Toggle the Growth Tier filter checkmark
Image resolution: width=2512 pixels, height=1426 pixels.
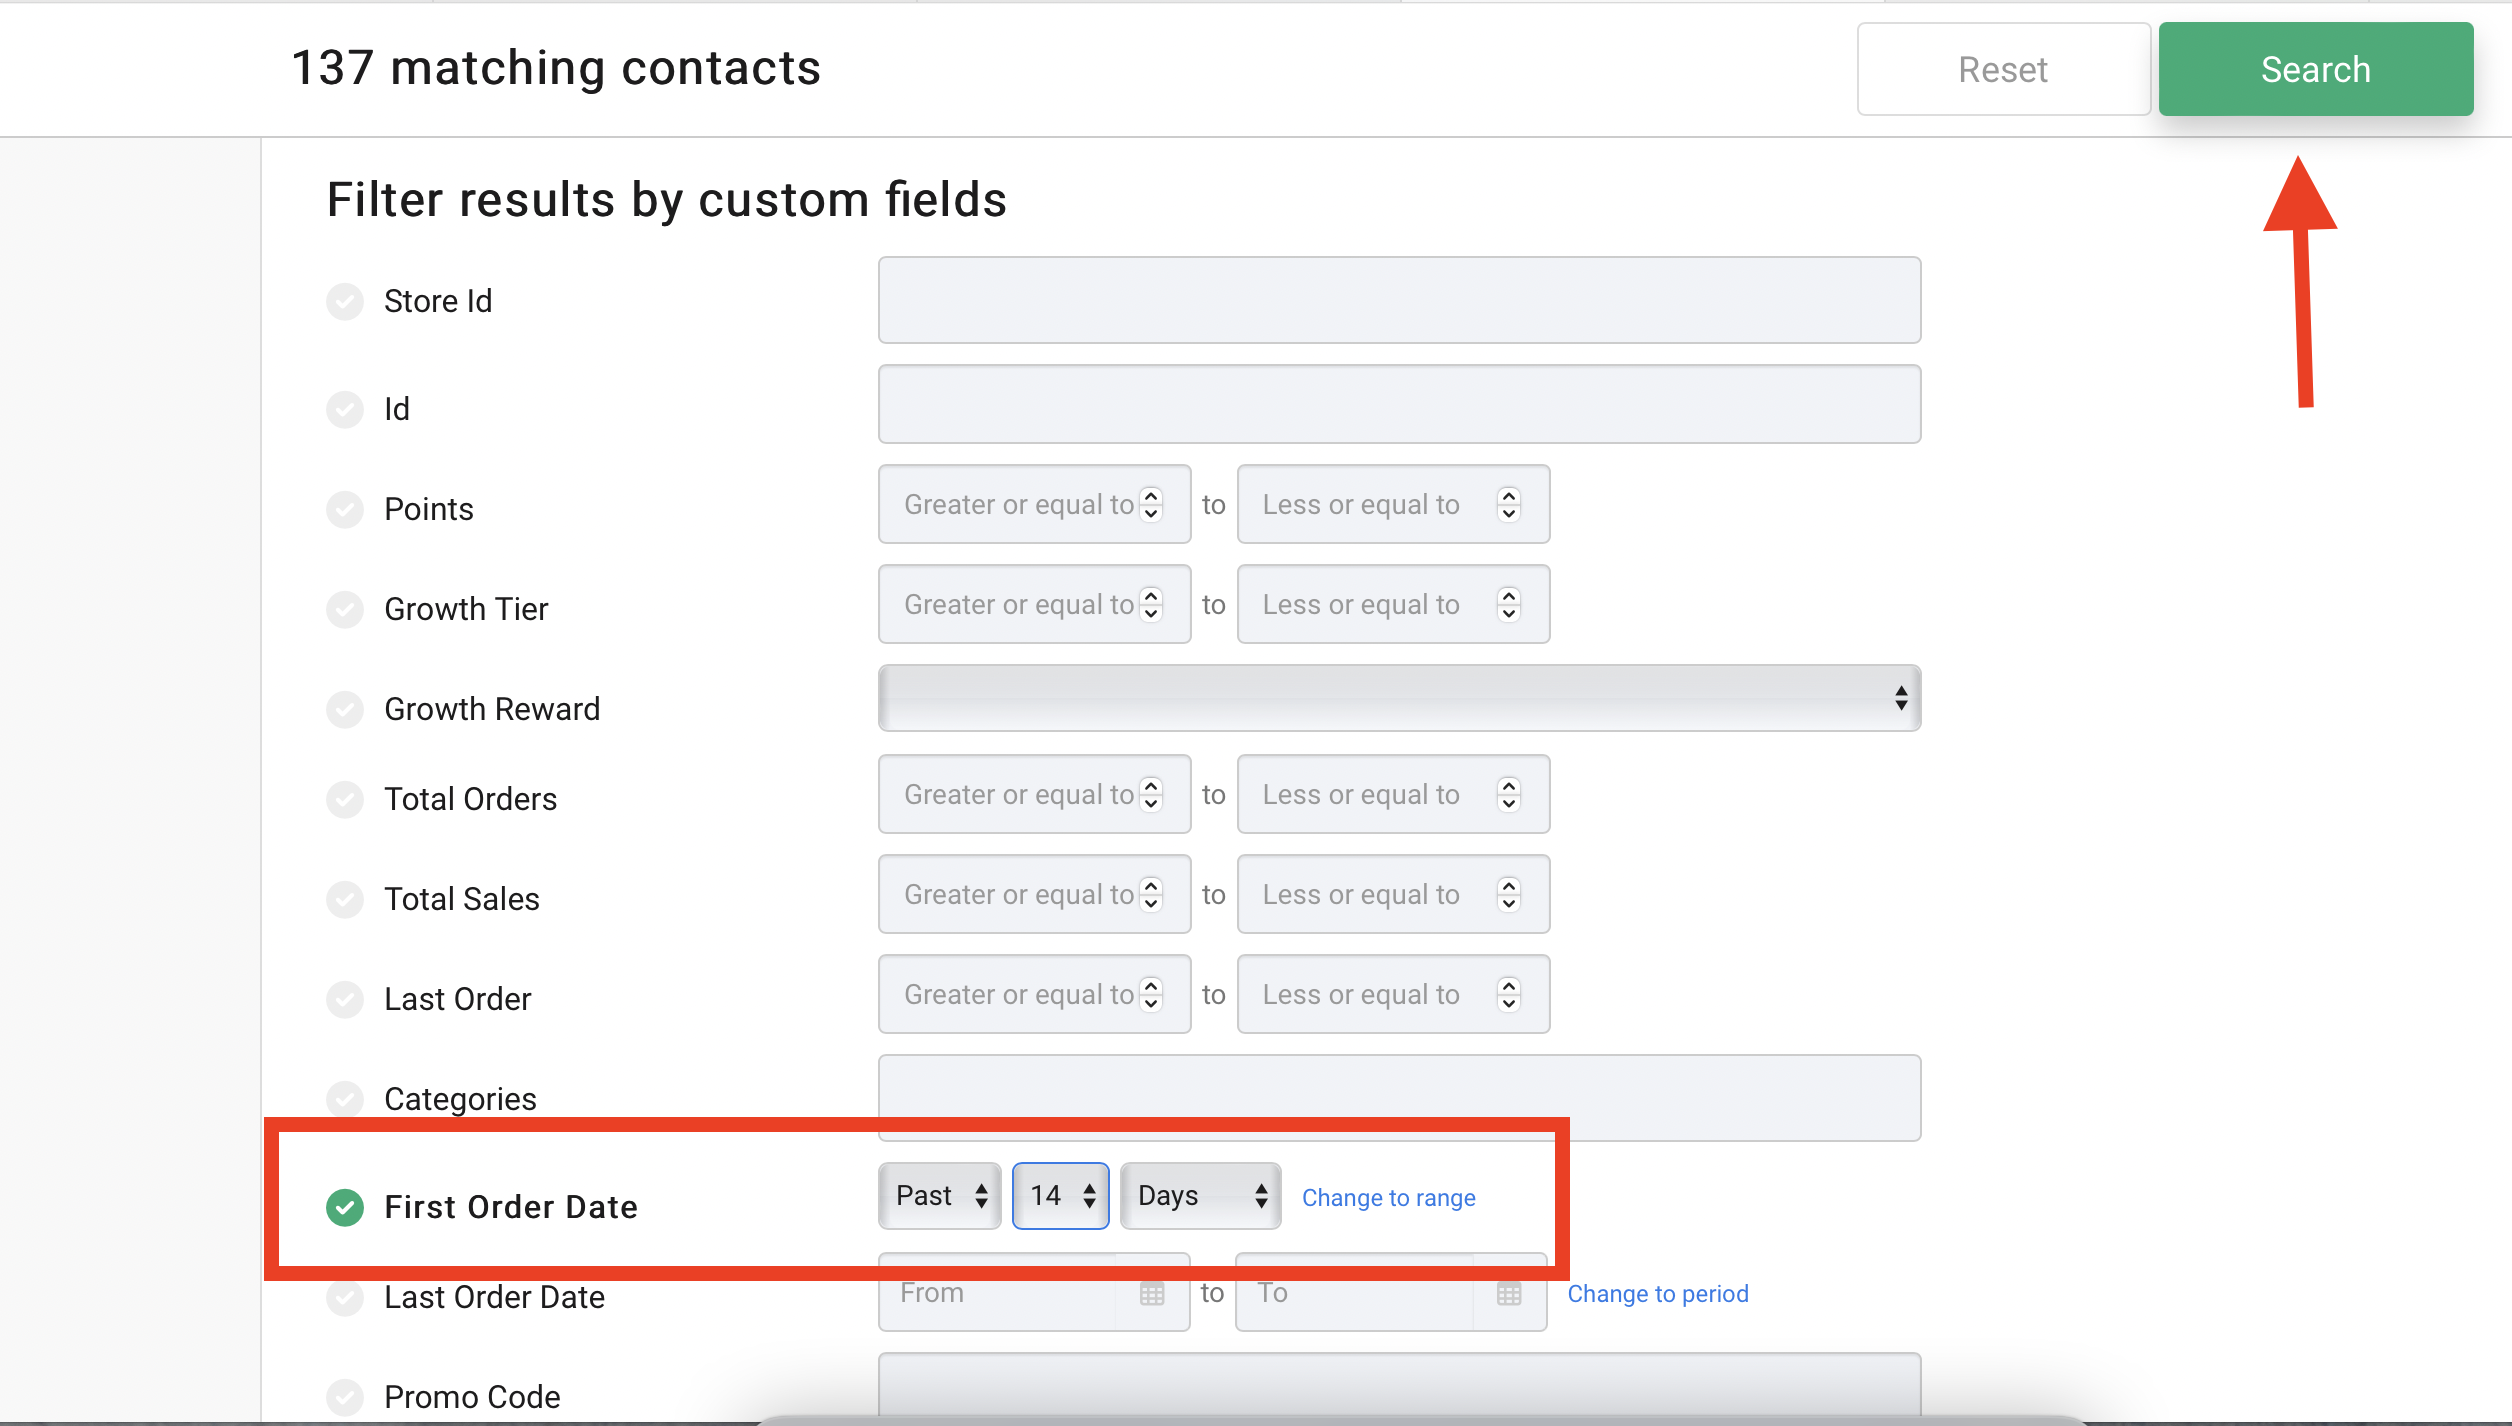(345, 609)
